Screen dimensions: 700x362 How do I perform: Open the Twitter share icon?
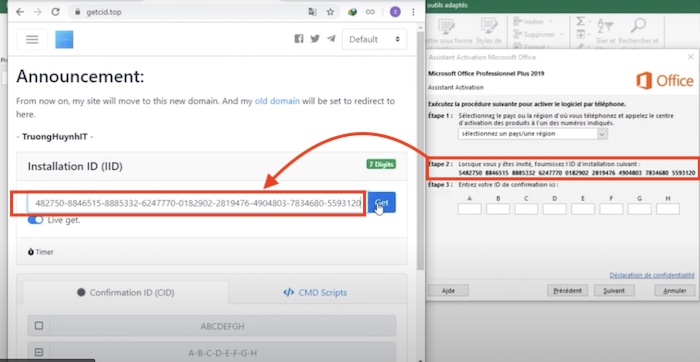pos(315,39)
